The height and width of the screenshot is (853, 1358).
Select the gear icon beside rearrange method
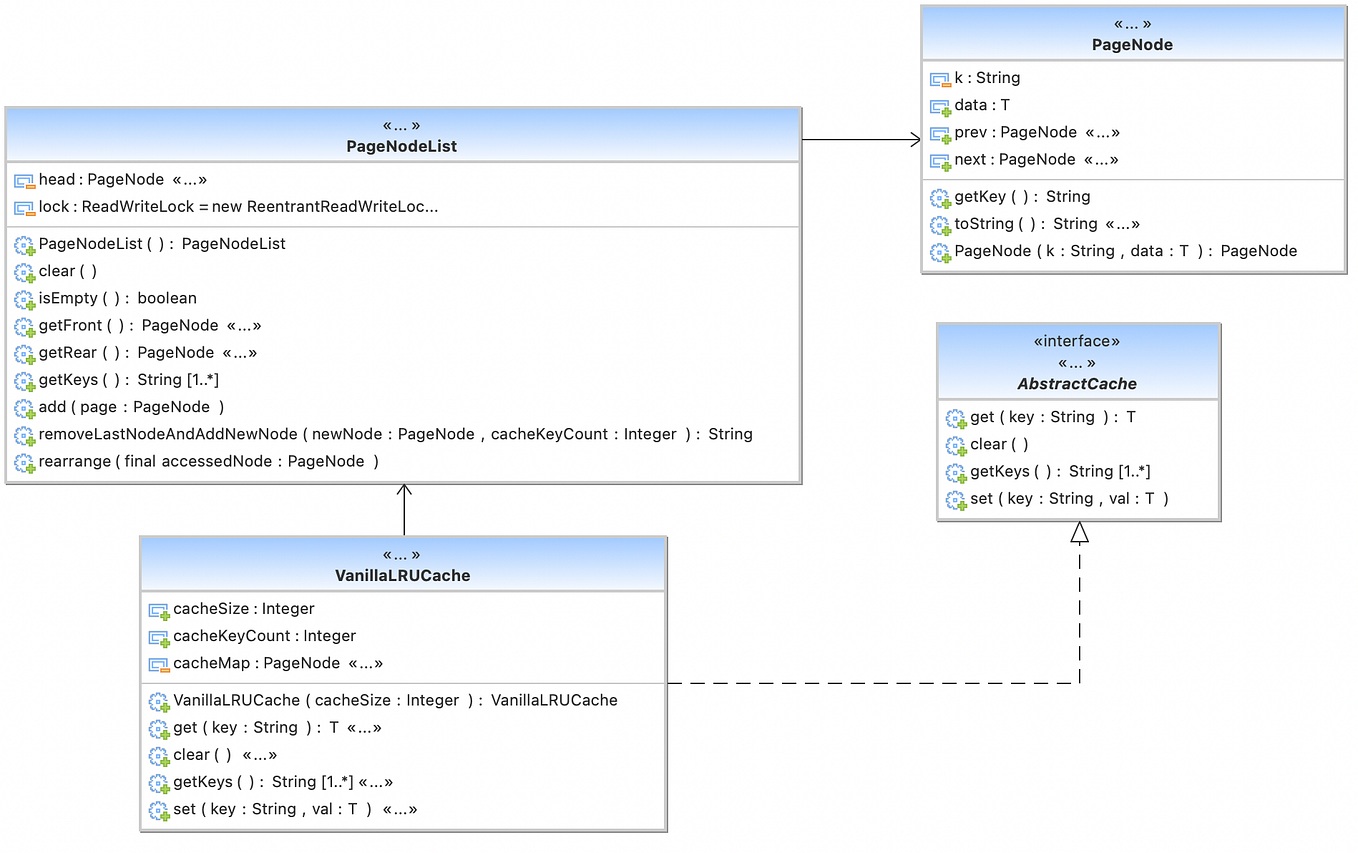coord(23,461)
